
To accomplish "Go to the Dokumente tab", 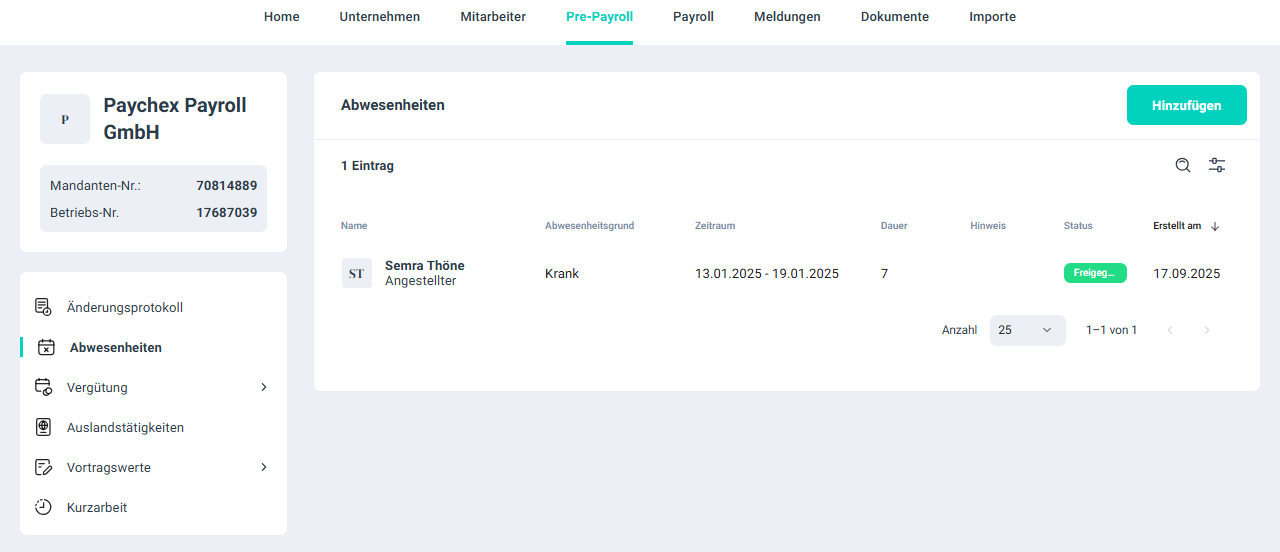I will coord(894,17).
